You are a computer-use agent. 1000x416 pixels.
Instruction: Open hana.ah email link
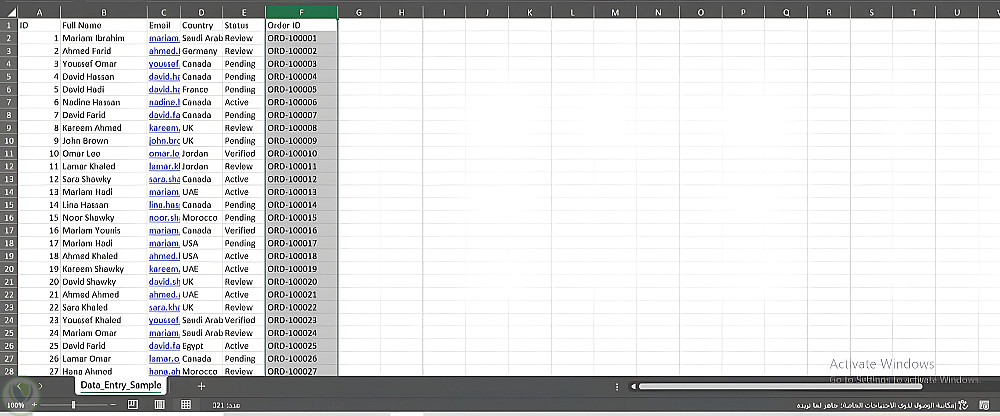[x=164, y=371]
